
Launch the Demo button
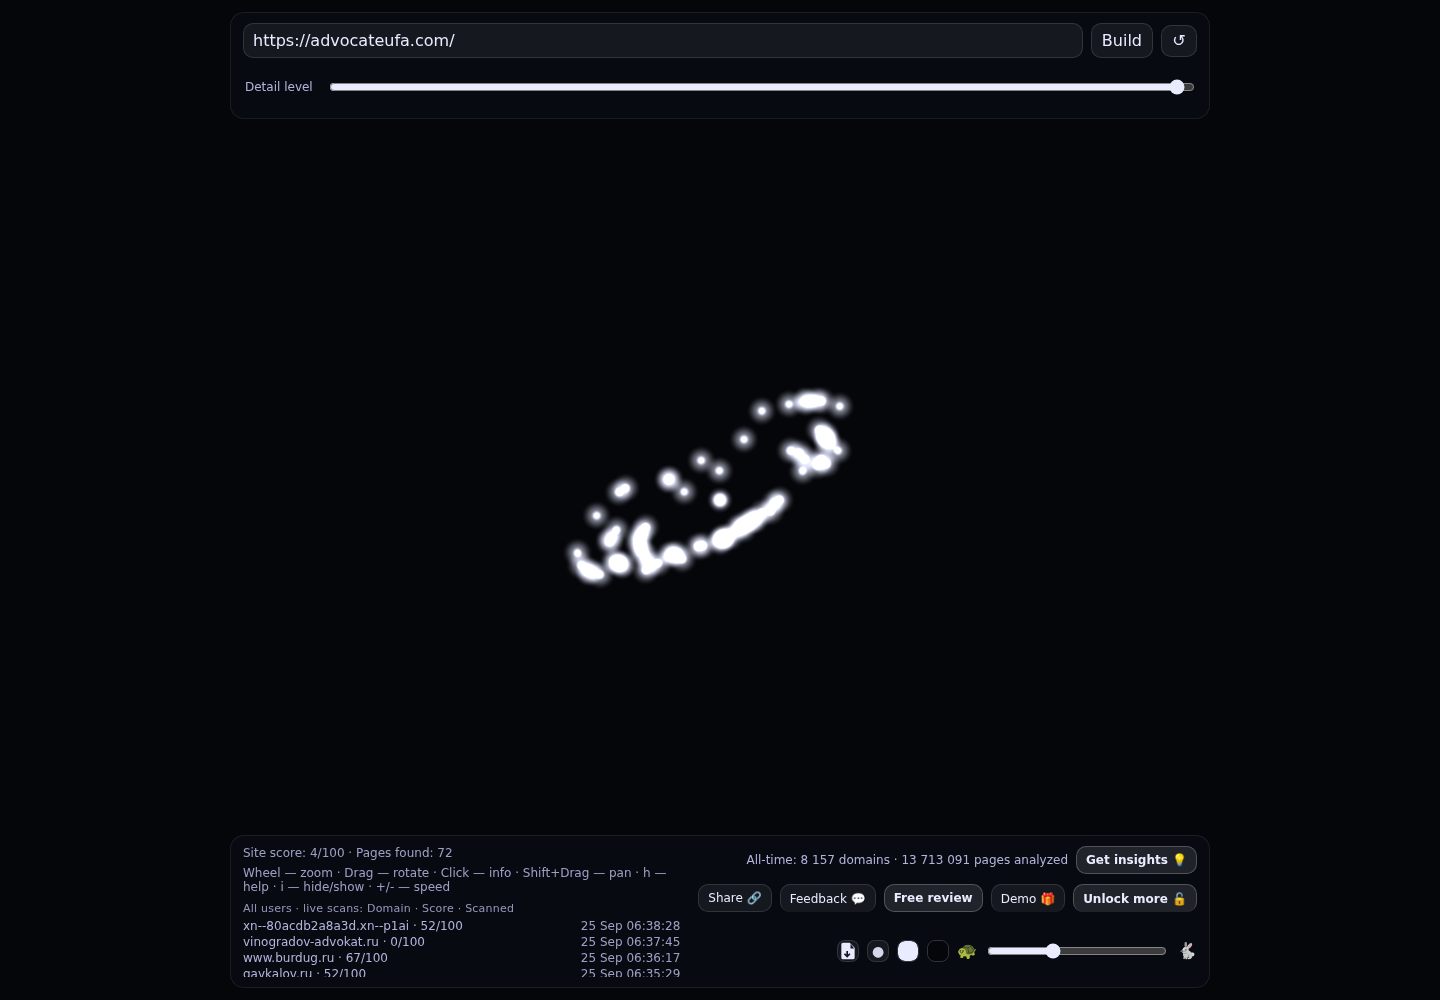click(x=1028, y=898)
